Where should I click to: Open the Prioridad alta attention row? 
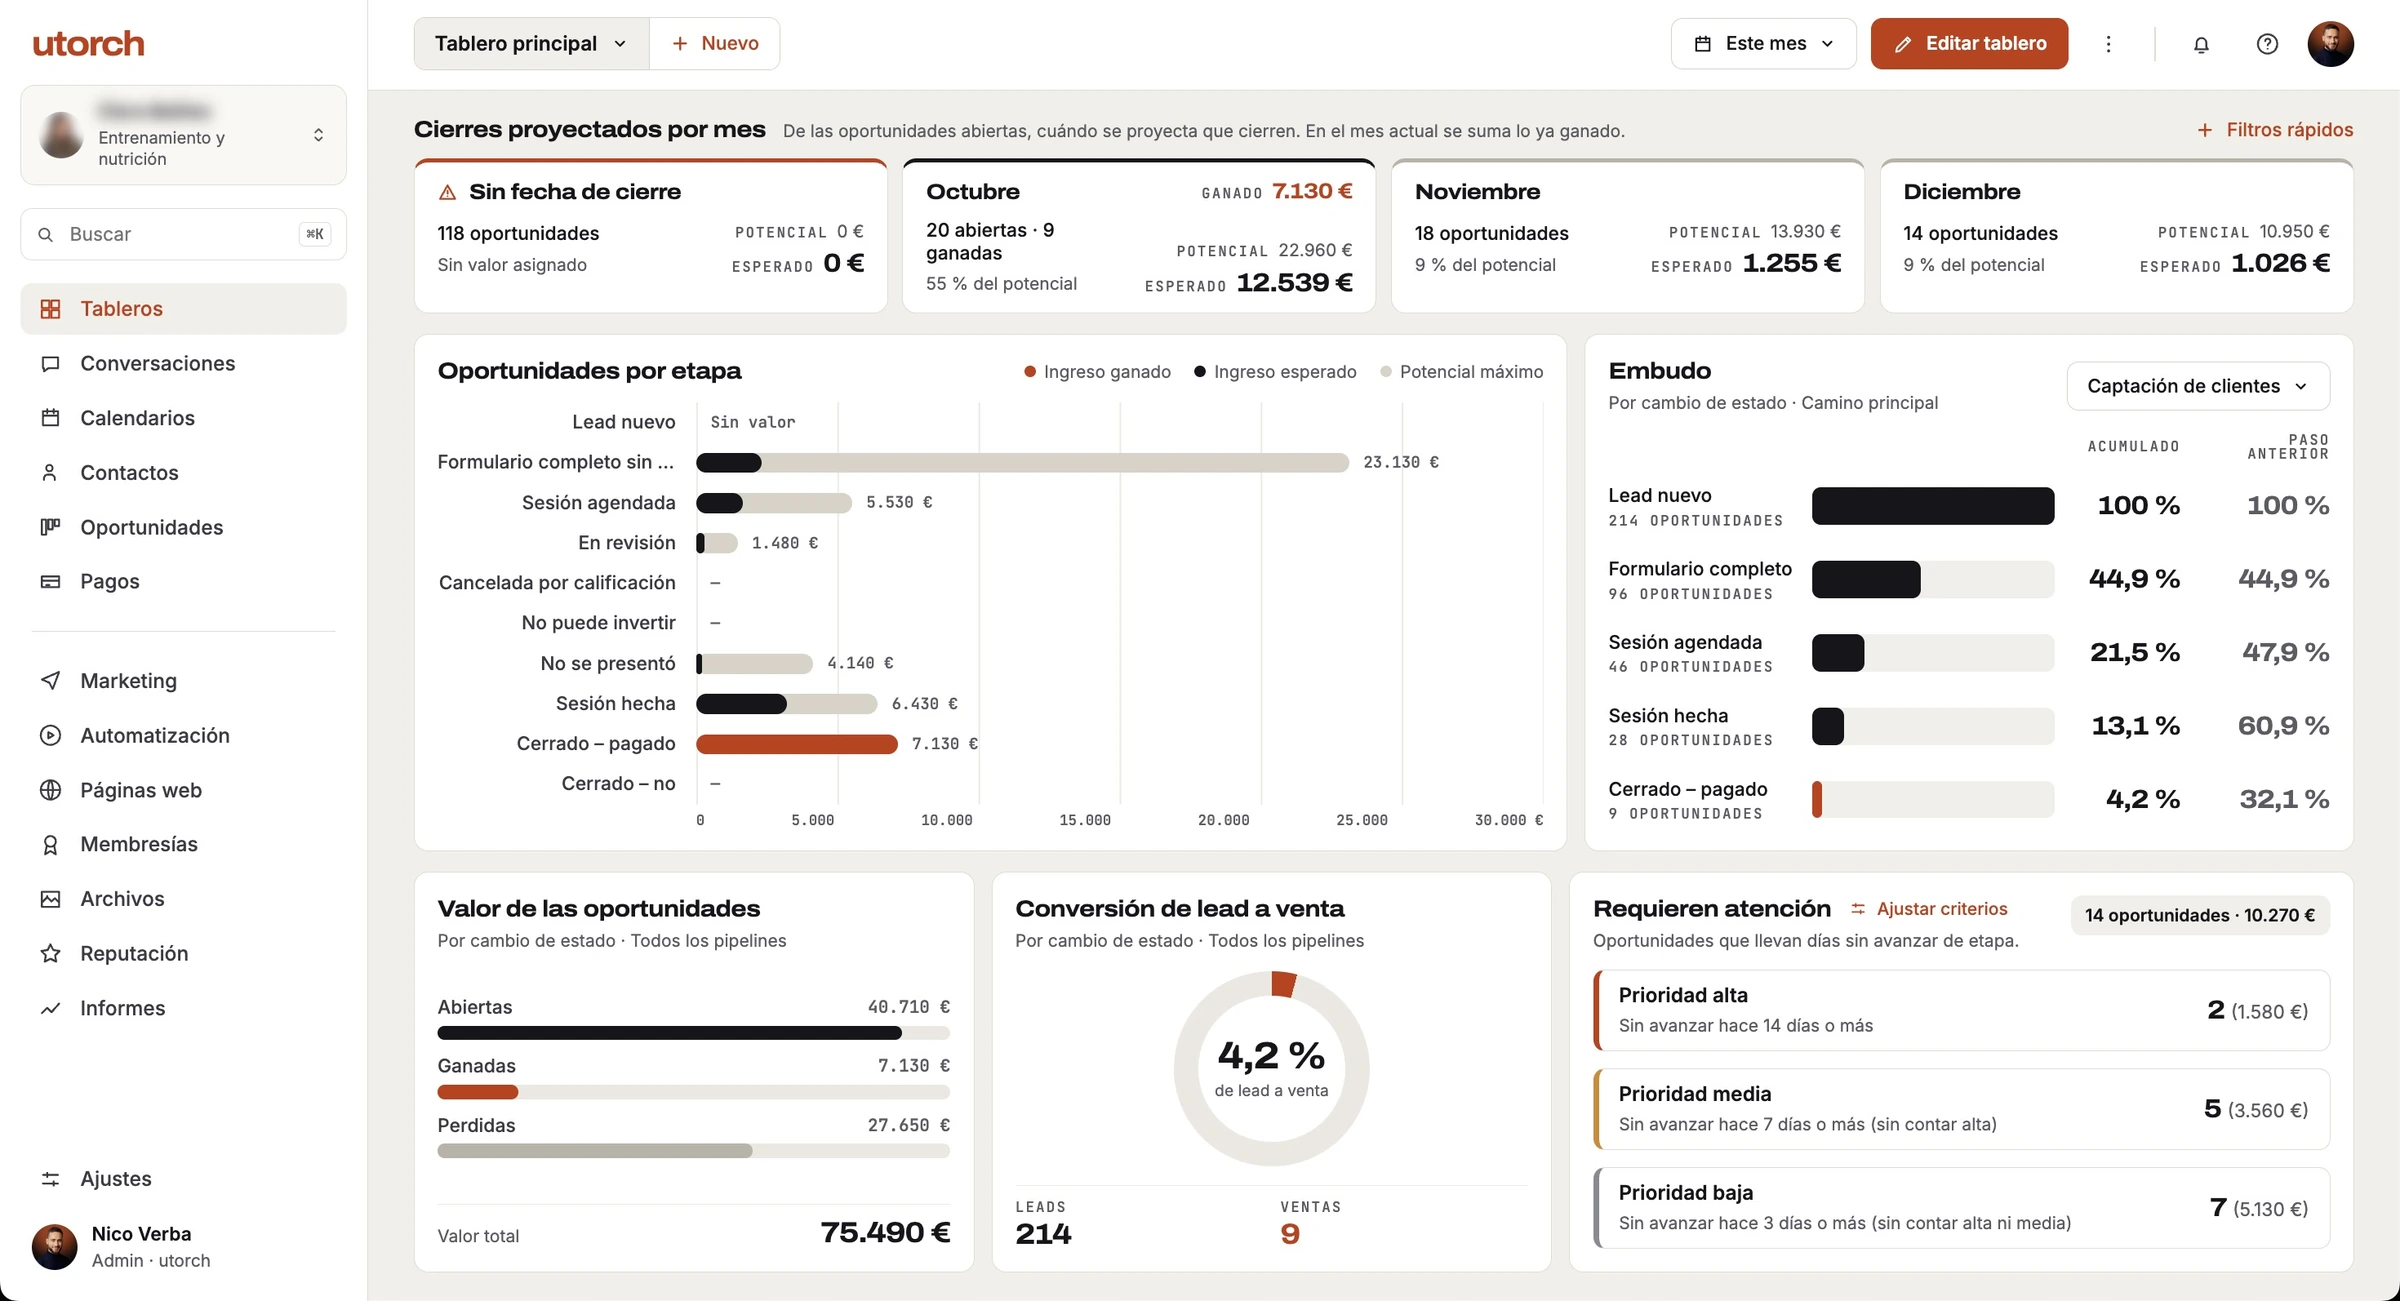[x=1962, y=1010]
